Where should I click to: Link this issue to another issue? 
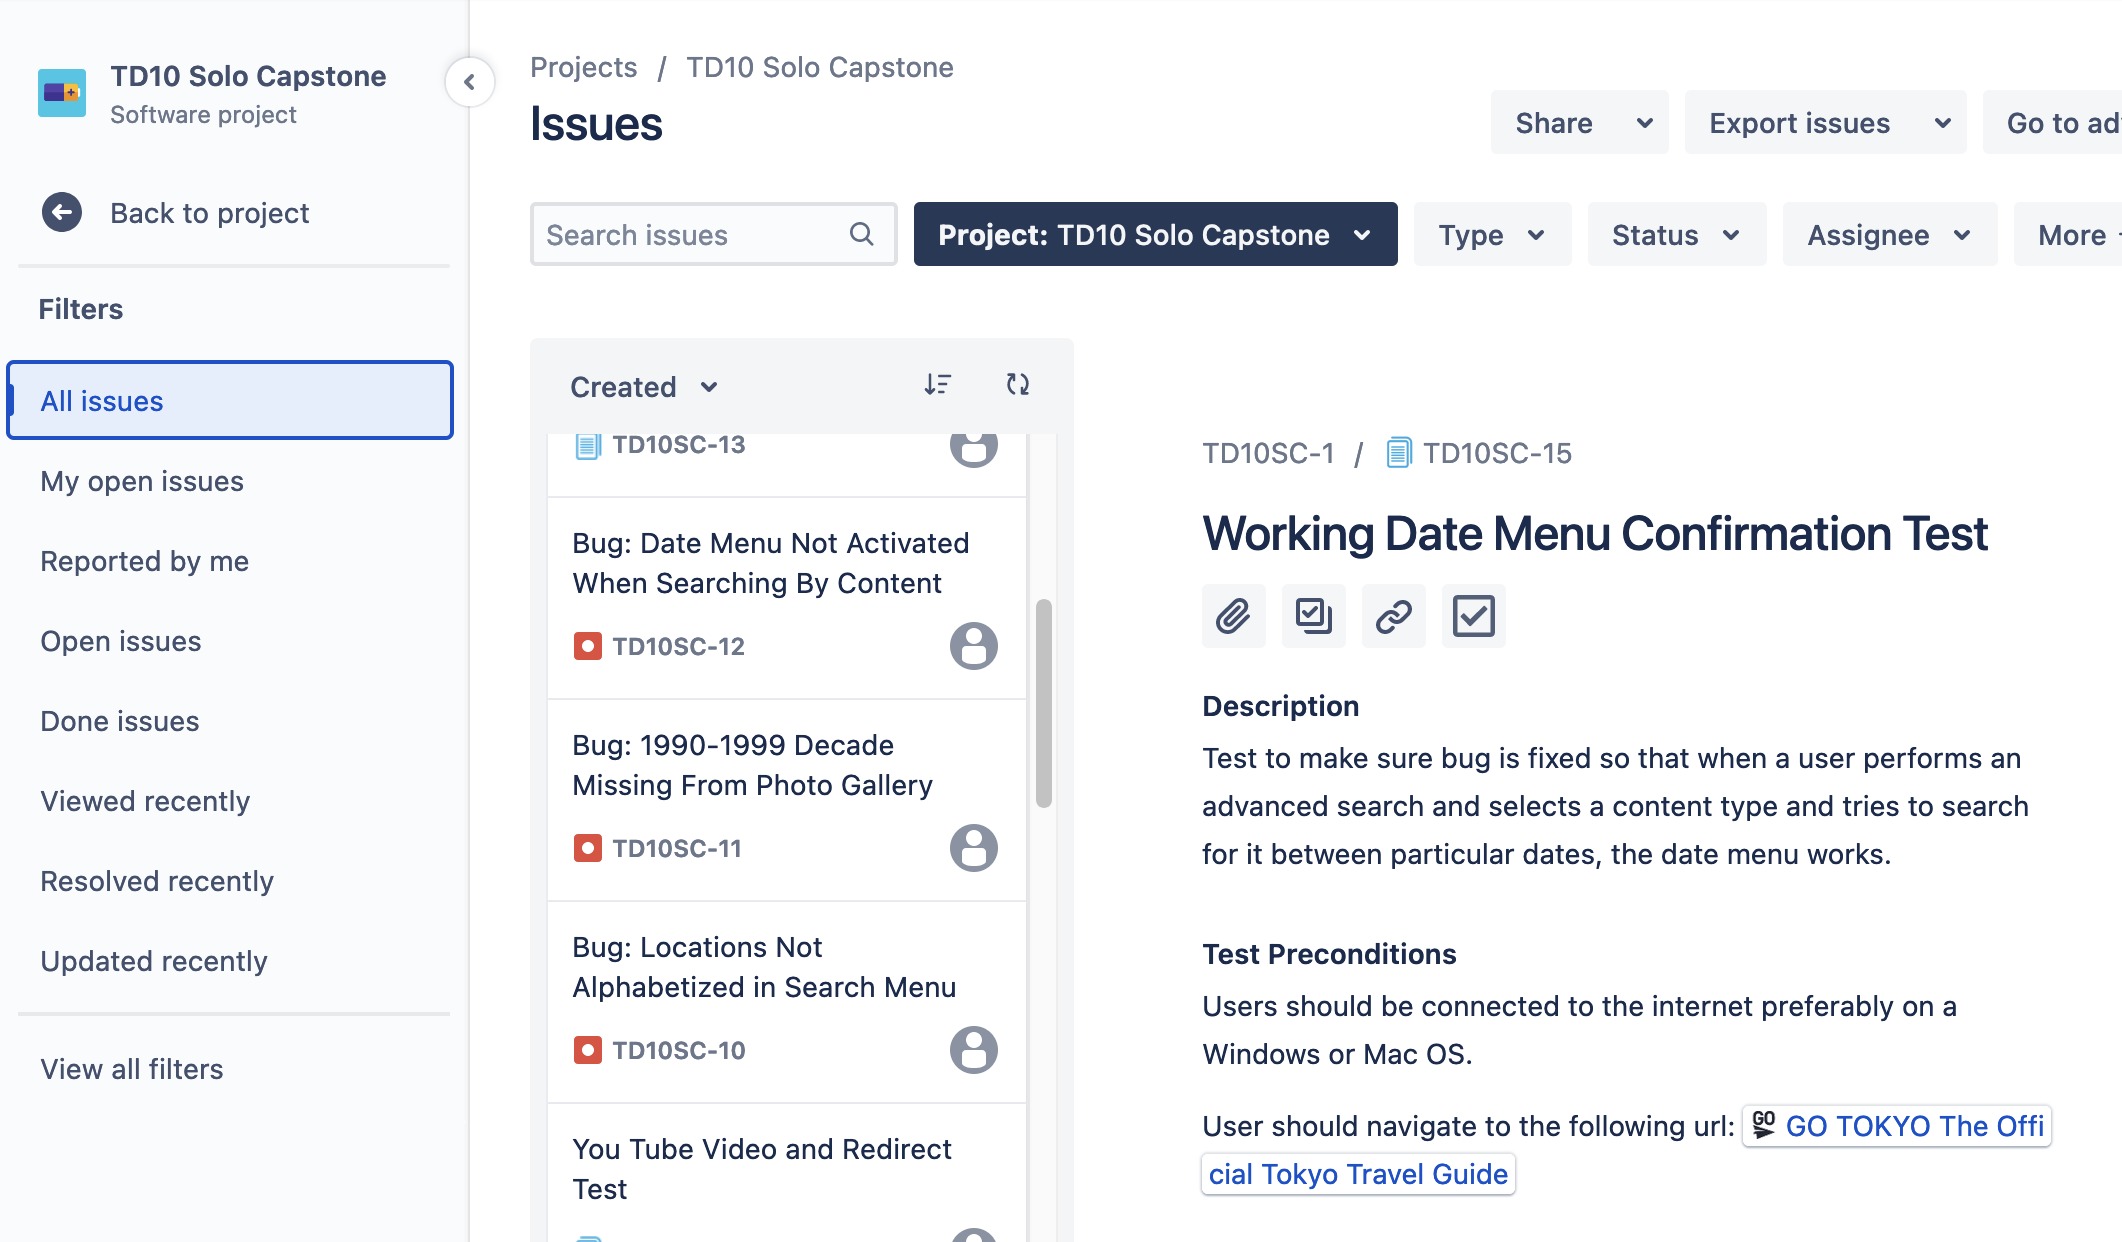click(x=1393, y=616)
